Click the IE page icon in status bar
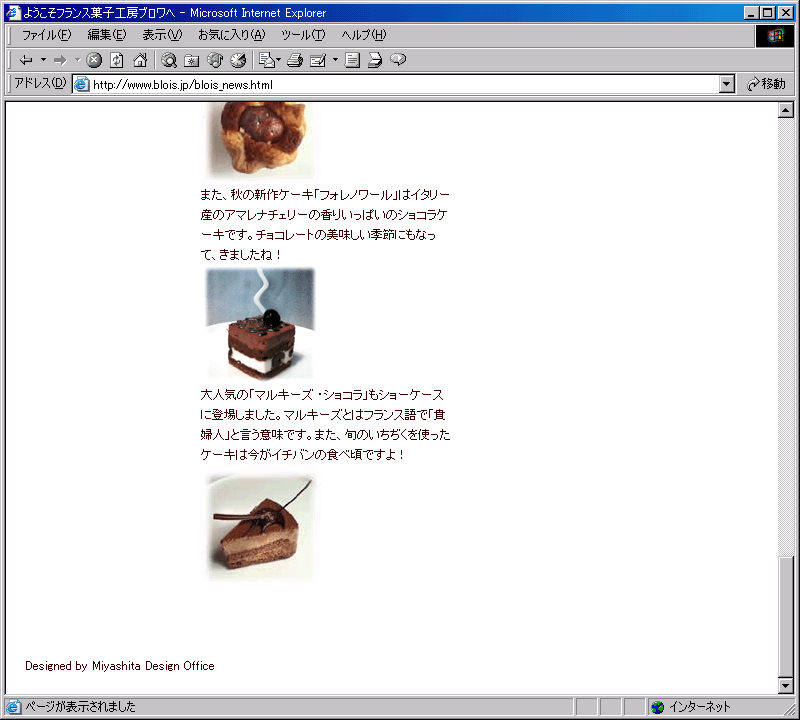This screenshot has width=800, height=720. pos(13,707)
